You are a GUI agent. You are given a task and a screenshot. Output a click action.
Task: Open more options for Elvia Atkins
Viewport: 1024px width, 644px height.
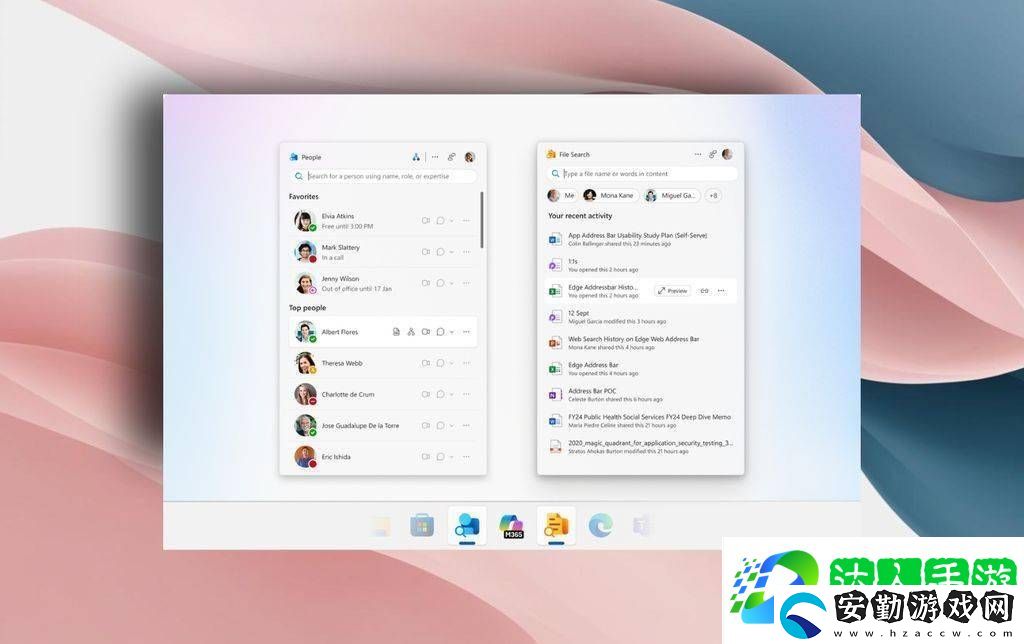coord(466,221)
